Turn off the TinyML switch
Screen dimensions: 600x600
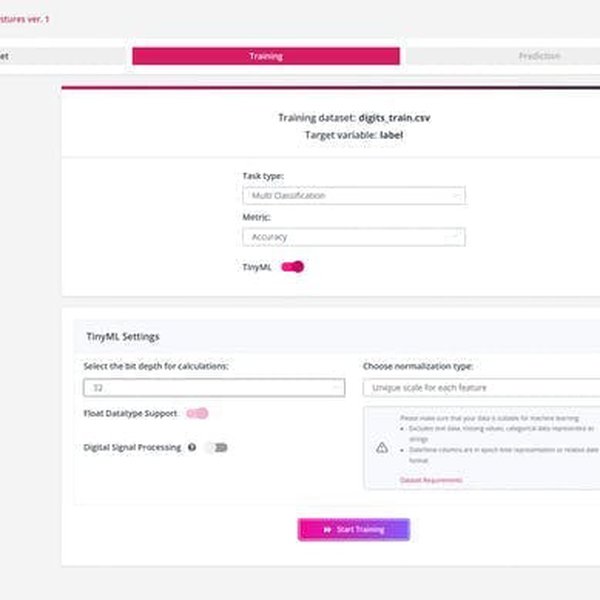pos(292,267)
